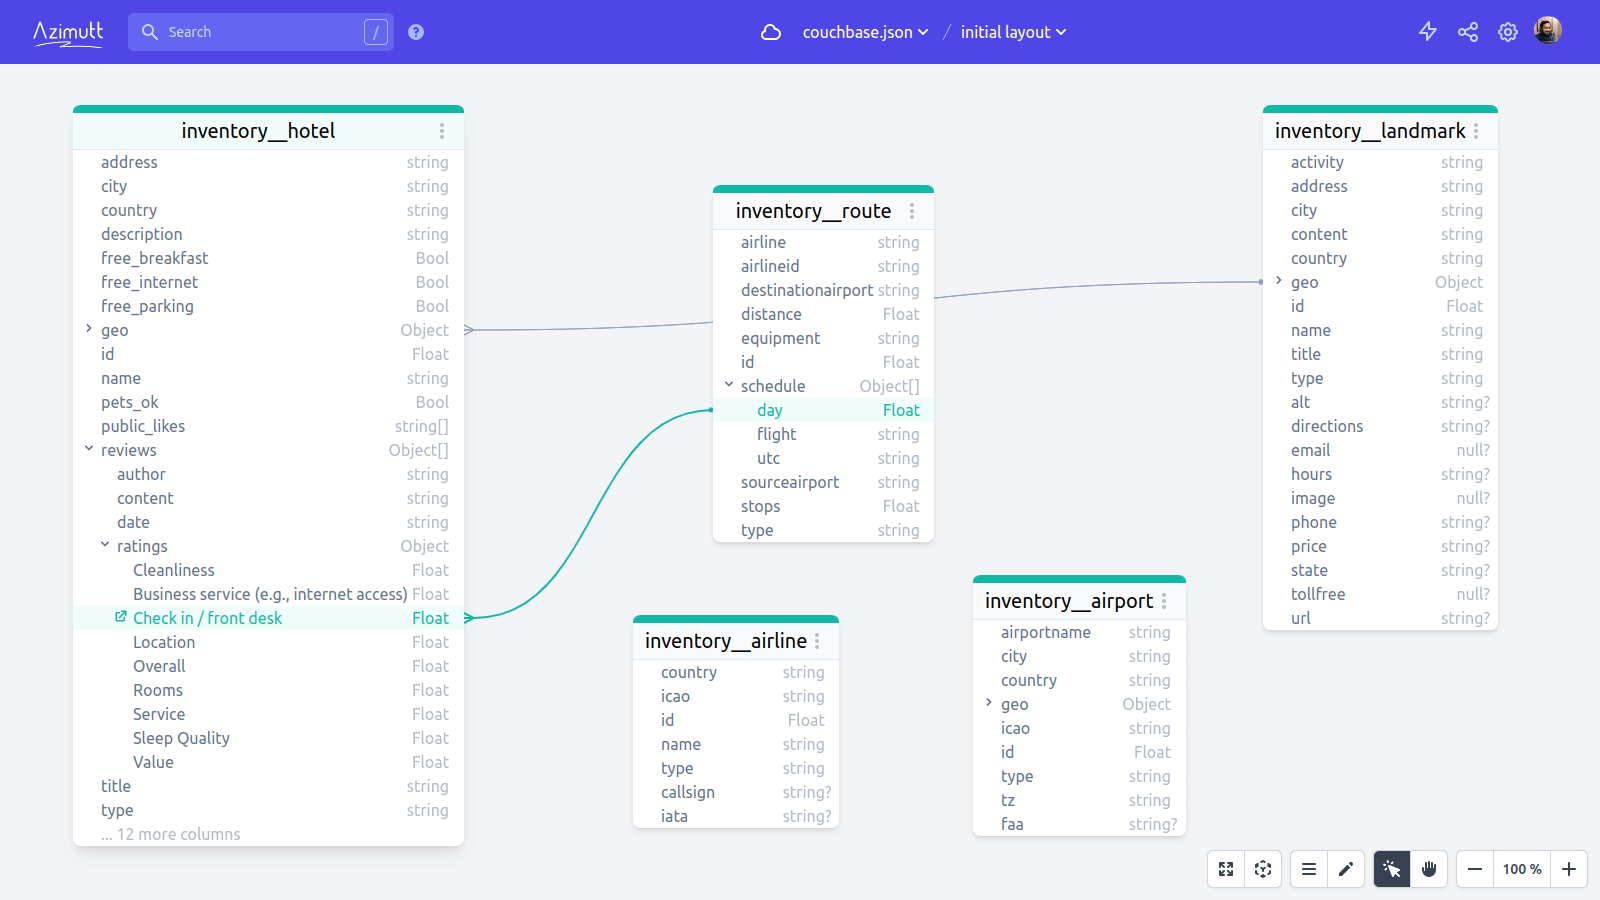The height and width of the screenshot is (900, 1600).
Task: Click the lightning quick-actions icon
Action: pos(1427,31)
